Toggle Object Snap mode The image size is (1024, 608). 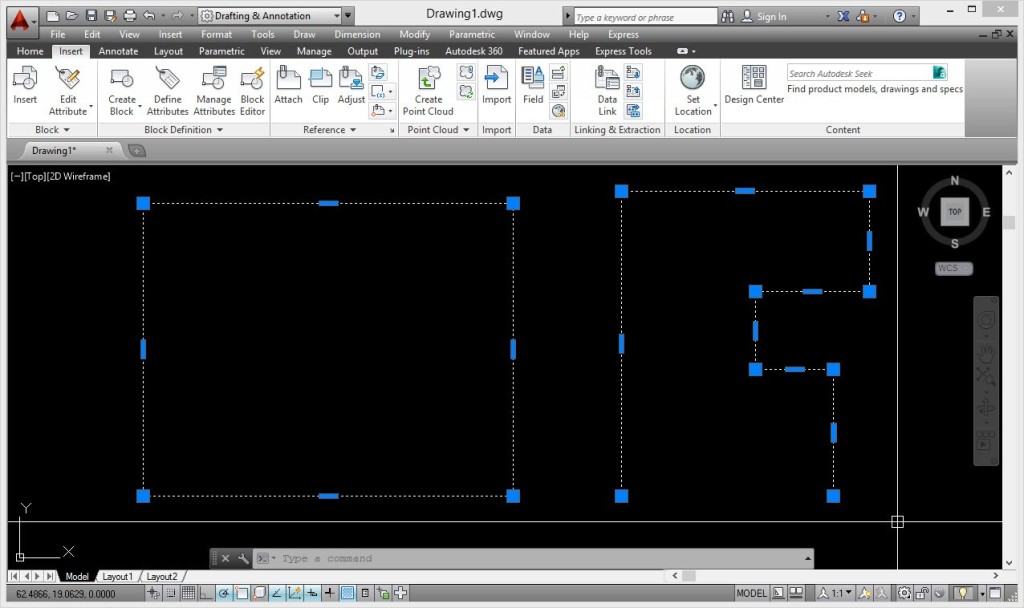click(x=242, y=592)
